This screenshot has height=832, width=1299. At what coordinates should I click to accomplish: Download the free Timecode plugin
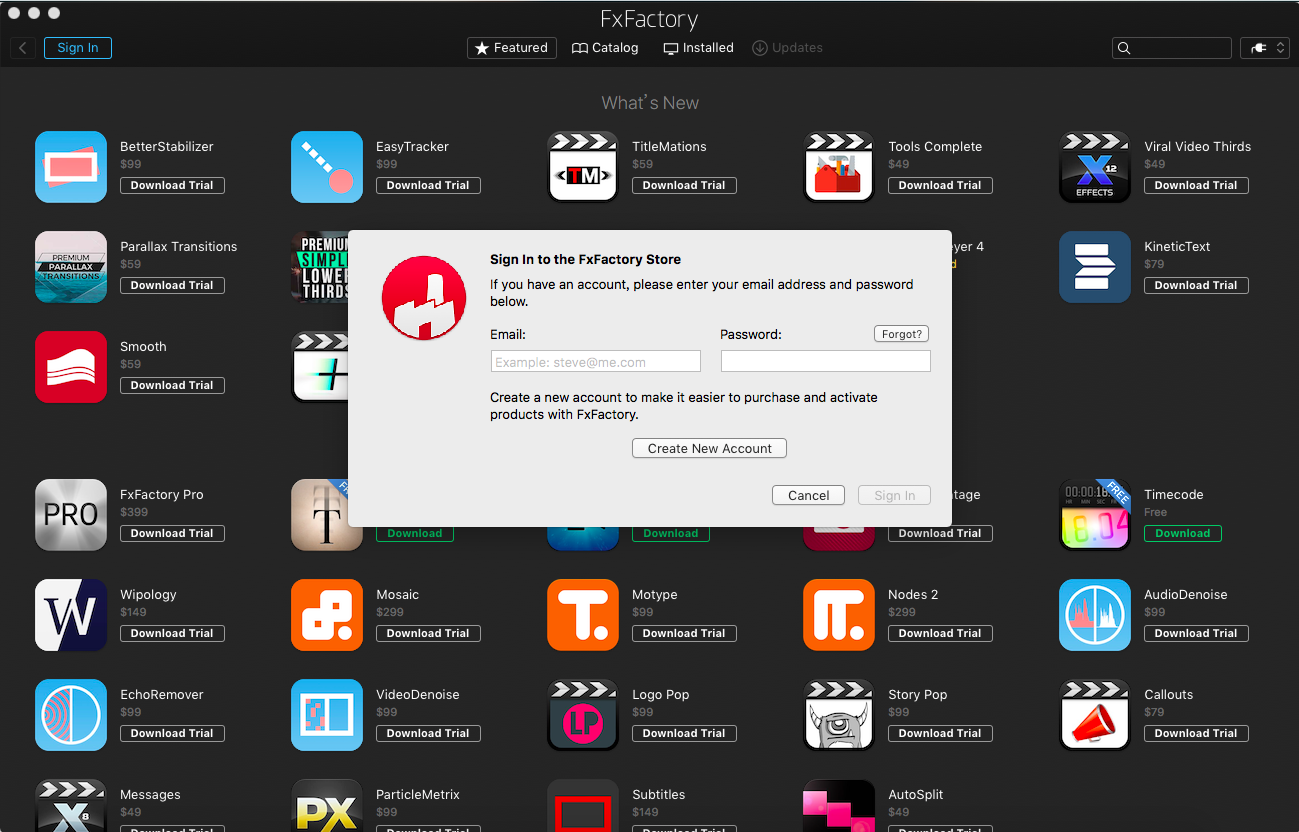coord(1182,533)
